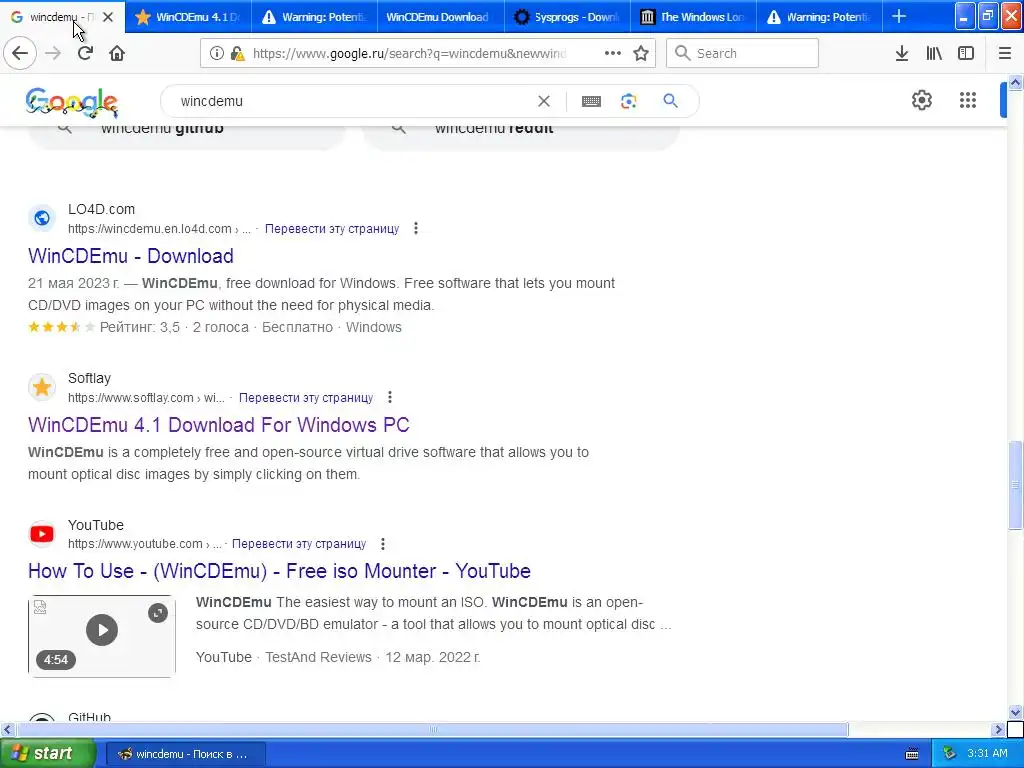1024x768 pixels.
Task: Close the wincdemu Google tab
Action: click(x=108, y=17)
